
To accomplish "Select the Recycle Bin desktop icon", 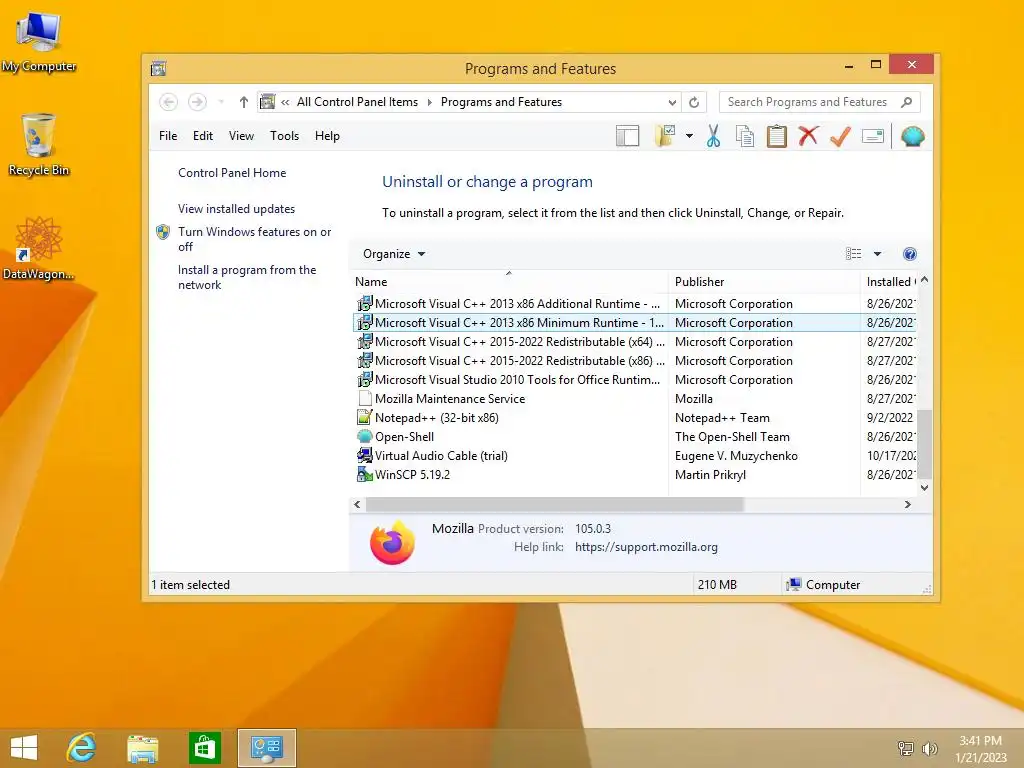I will click(x=39, y=145).
